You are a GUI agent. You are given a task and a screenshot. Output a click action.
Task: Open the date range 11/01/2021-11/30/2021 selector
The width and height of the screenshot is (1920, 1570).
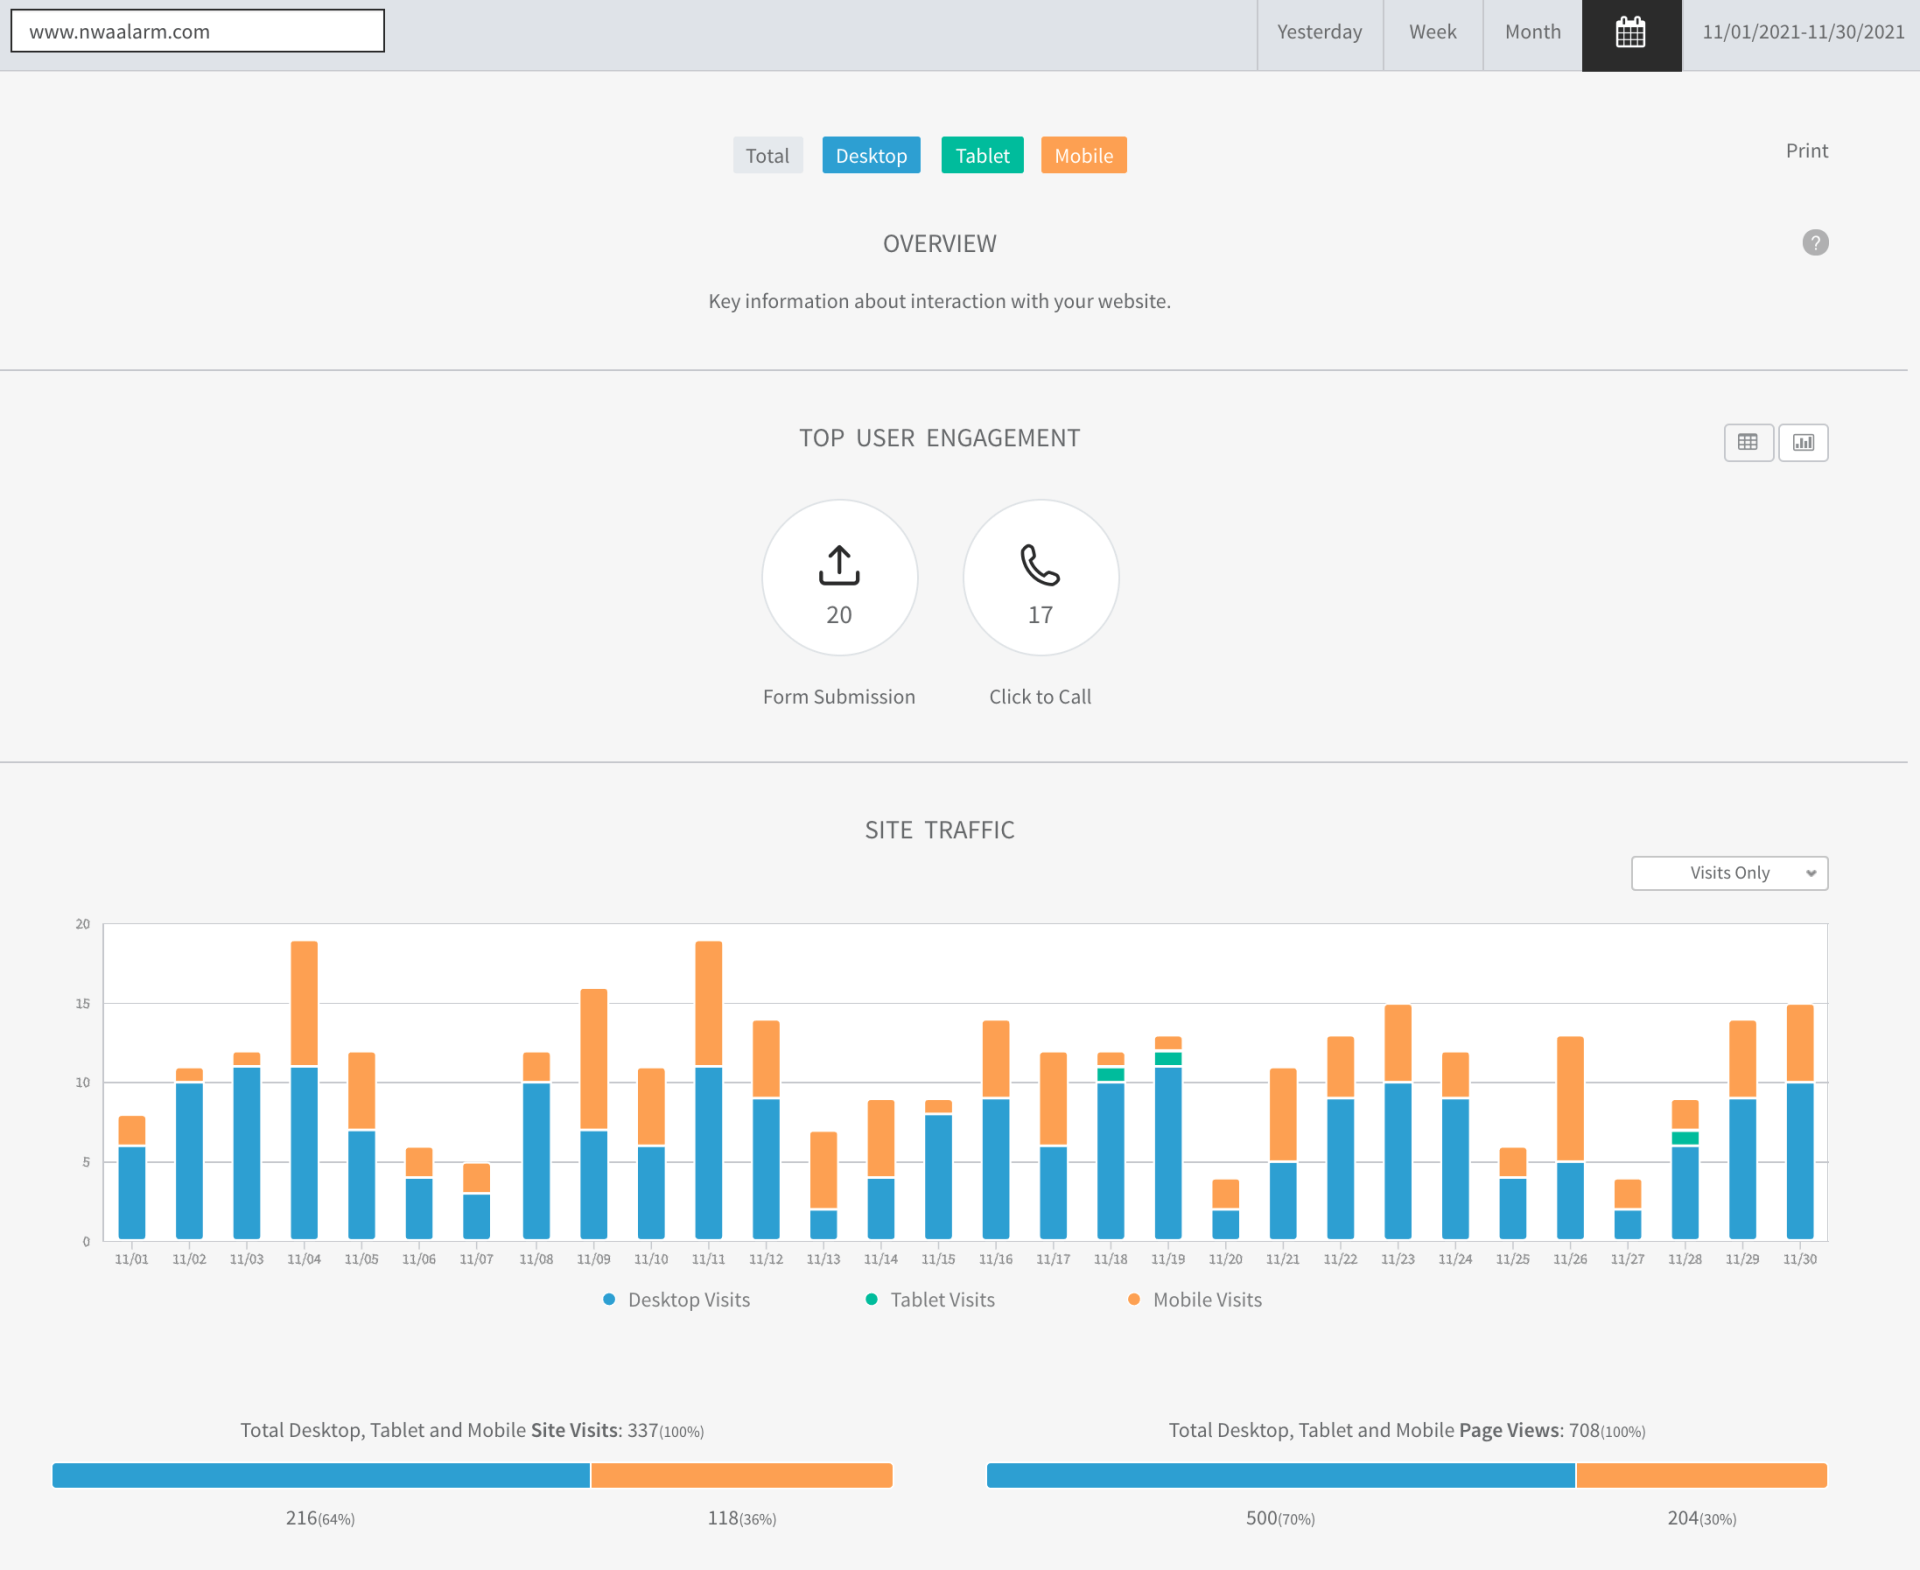(1802, 33)
